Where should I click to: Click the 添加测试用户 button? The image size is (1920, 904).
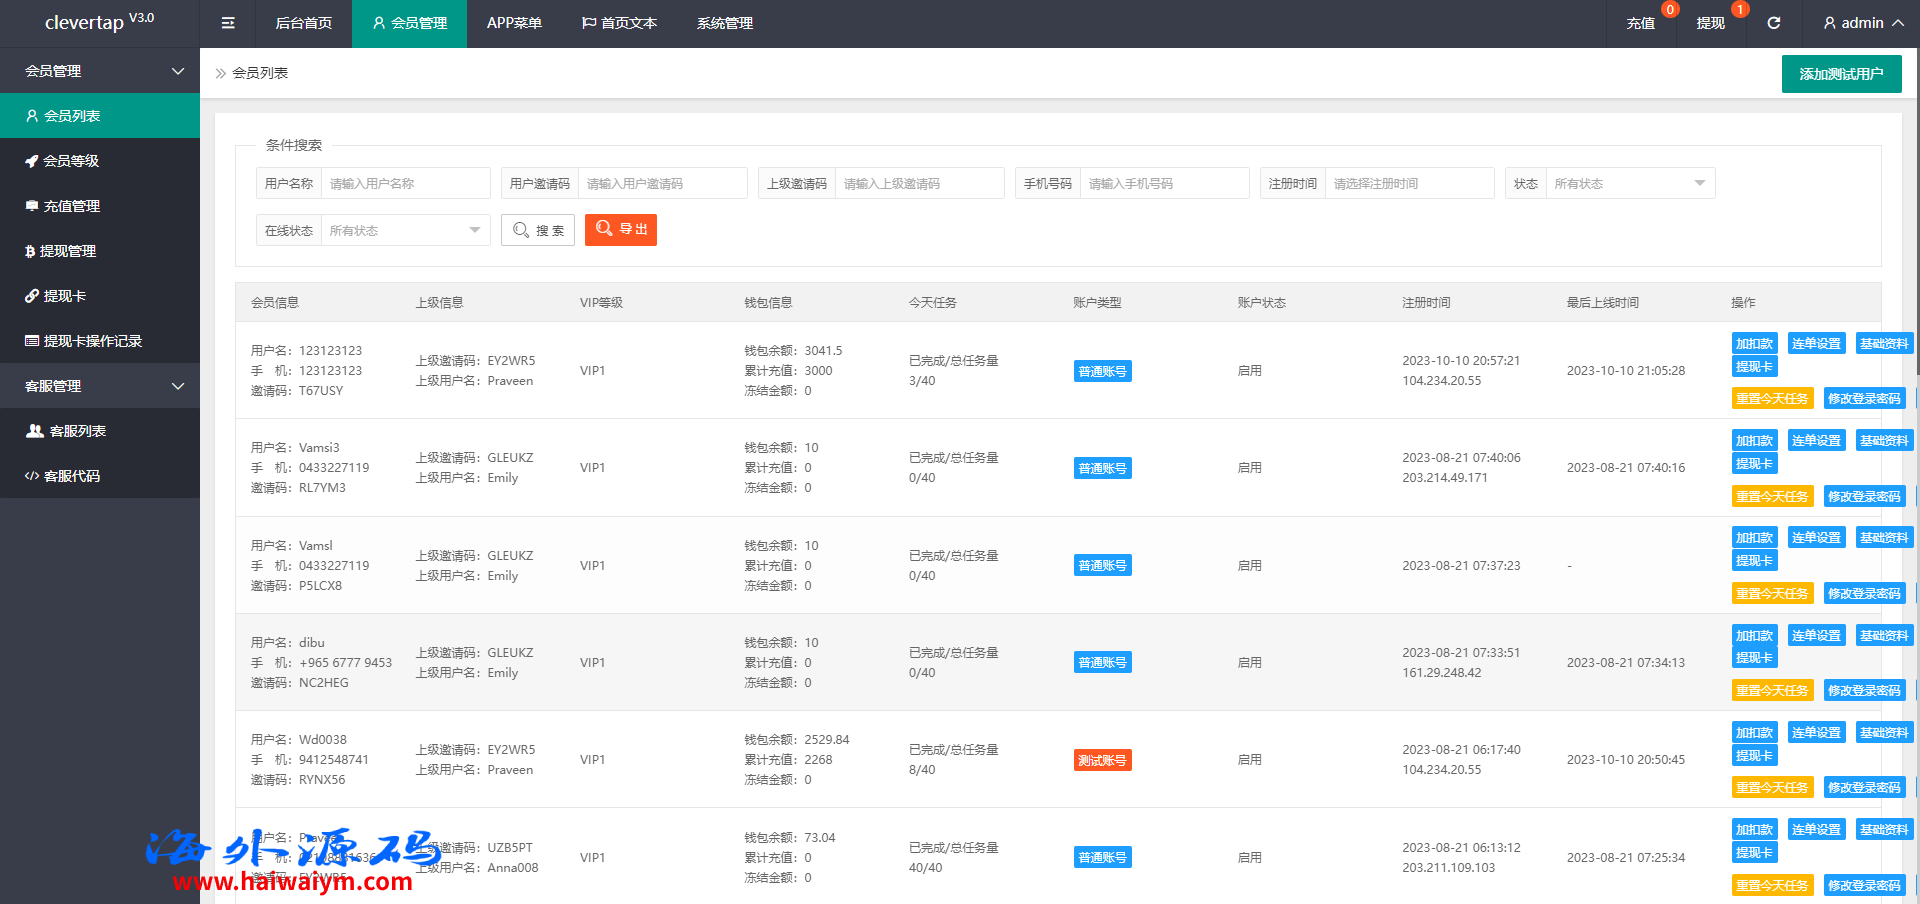1841,74
